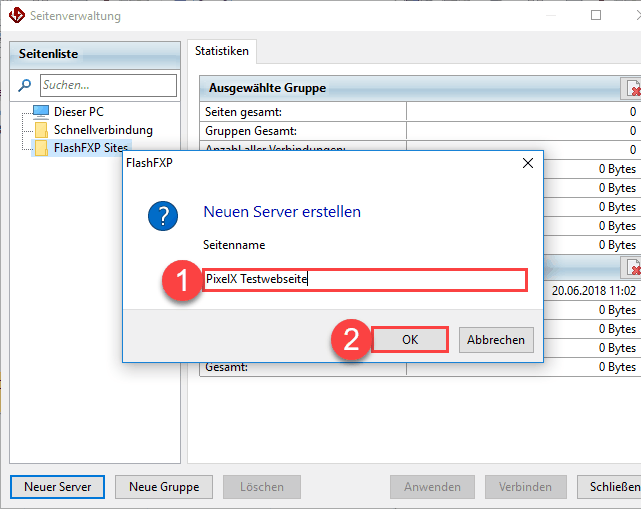Cancel via the Abbrechen button

(x=496, y=340)
